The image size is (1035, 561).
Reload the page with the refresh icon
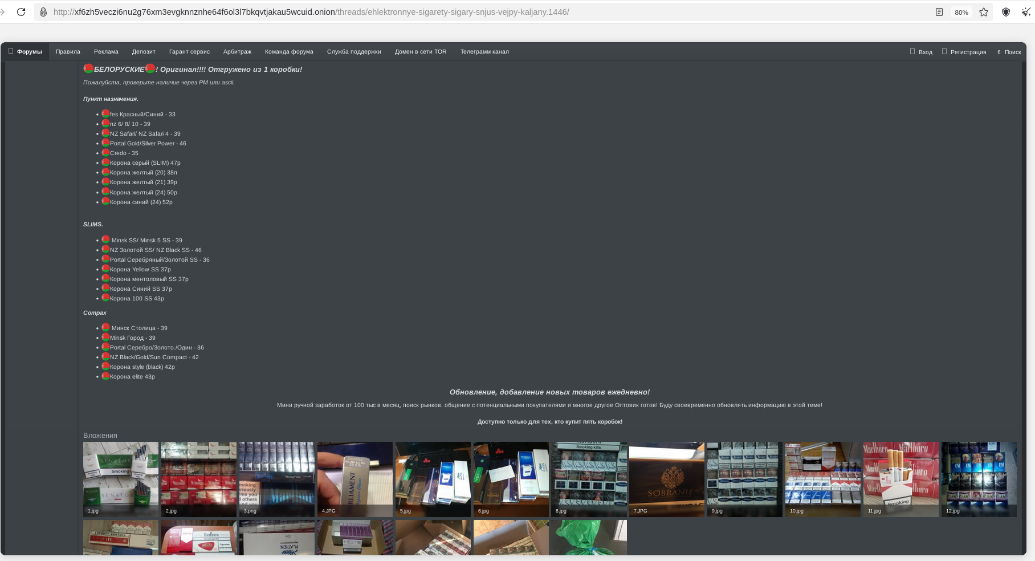(x=21, y=12)
